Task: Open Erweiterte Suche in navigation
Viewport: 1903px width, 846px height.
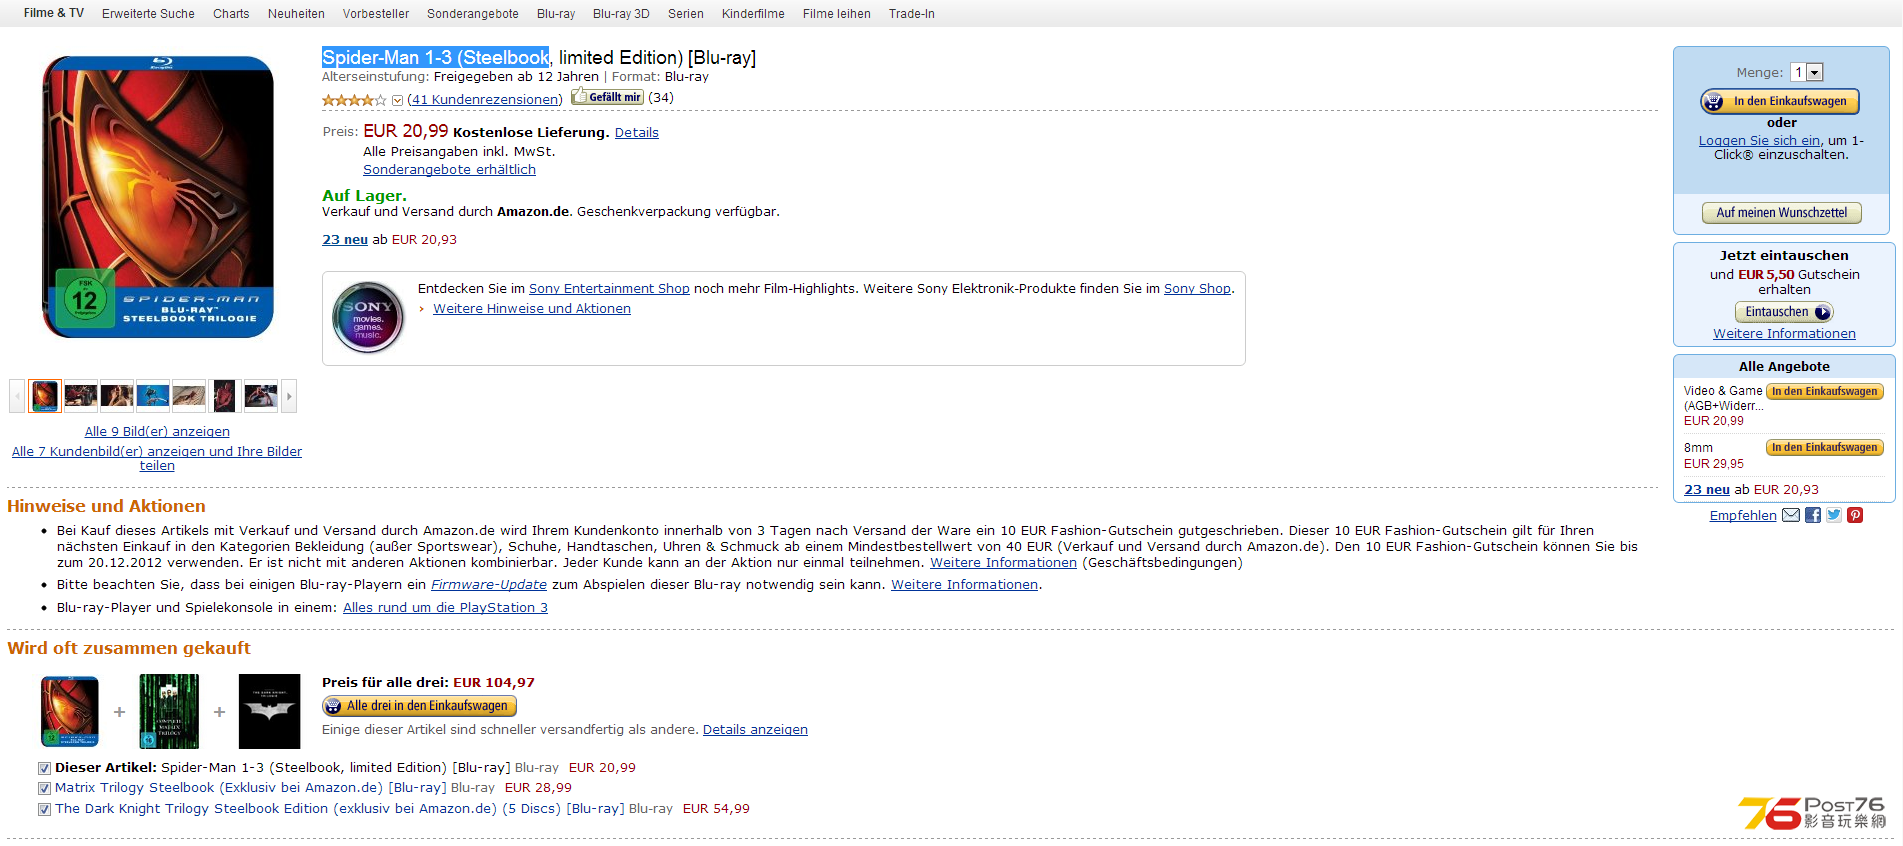Action: [148, 14]
